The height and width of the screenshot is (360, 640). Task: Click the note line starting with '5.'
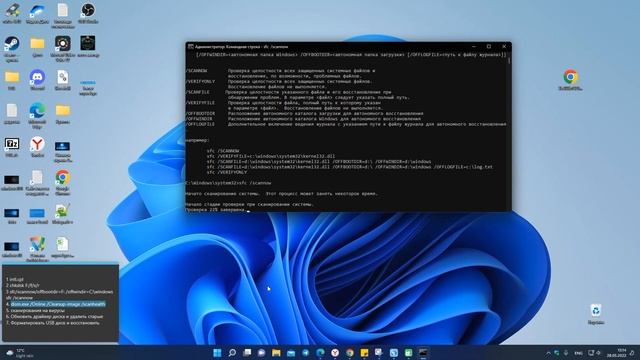pos(35,311)
